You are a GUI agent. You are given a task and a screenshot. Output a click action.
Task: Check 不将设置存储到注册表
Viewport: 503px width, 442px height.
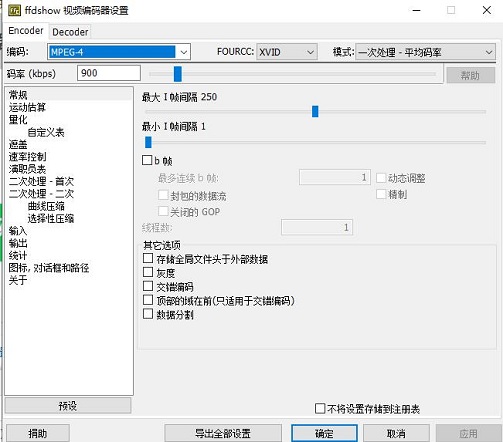(x=320, y=408)
